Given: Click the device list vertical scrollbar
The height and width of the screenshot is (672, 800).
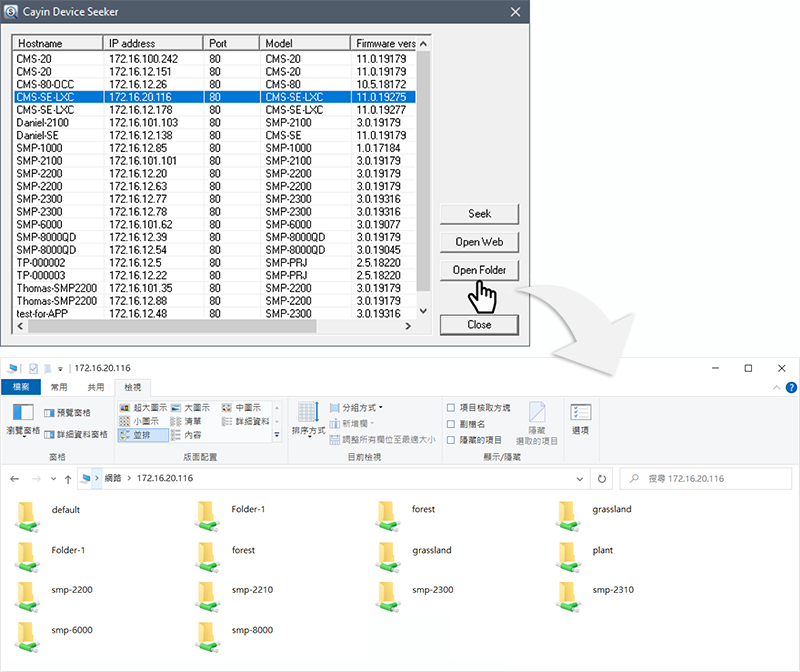Looking at the screenshot, I should pyautogui.click(x=423, y=170).
